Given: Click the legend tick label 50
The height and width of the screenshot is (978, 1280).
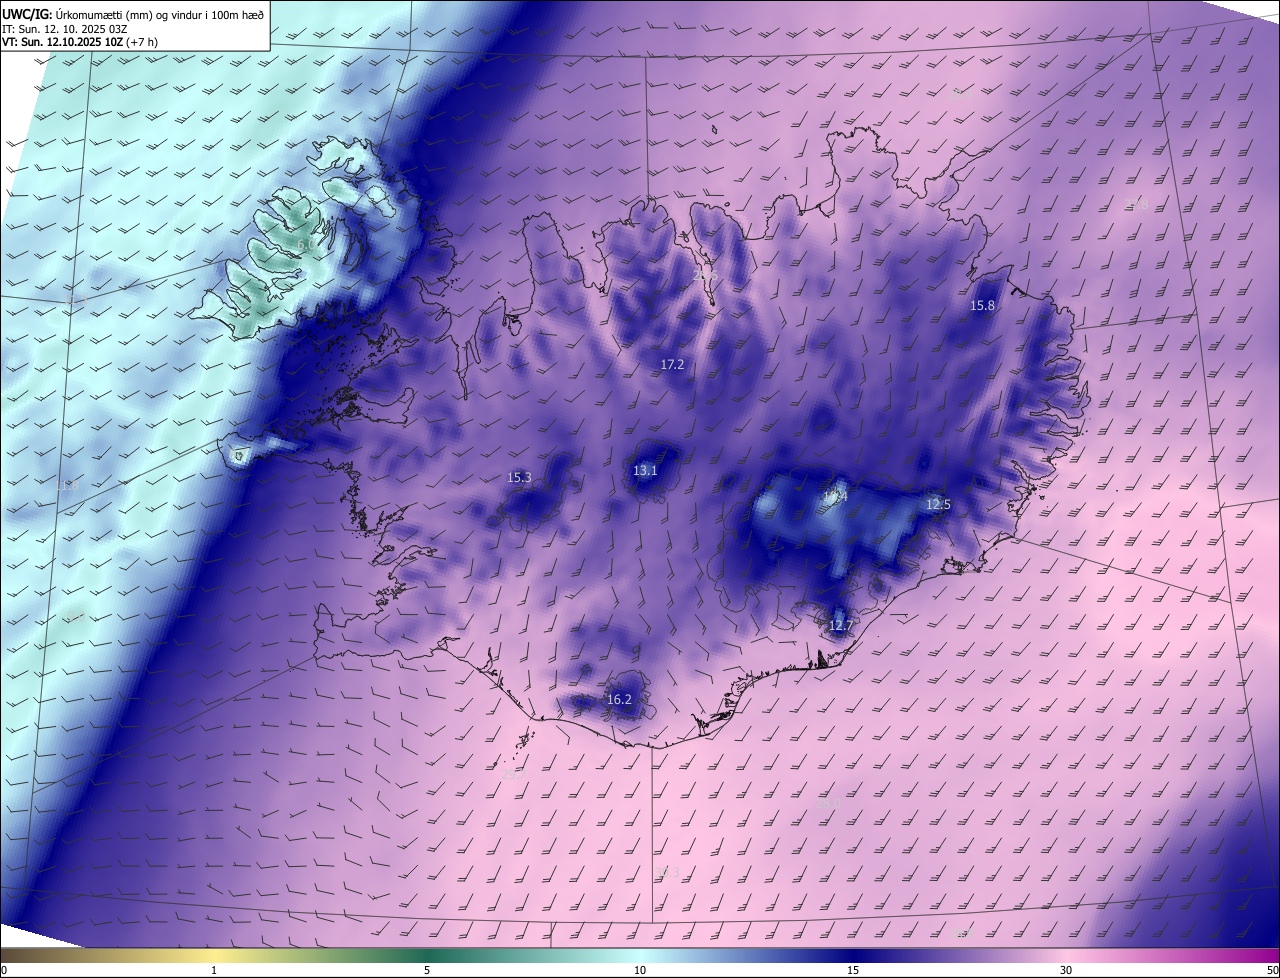Looking at the screenshot, I should (x=1272, y=970).
